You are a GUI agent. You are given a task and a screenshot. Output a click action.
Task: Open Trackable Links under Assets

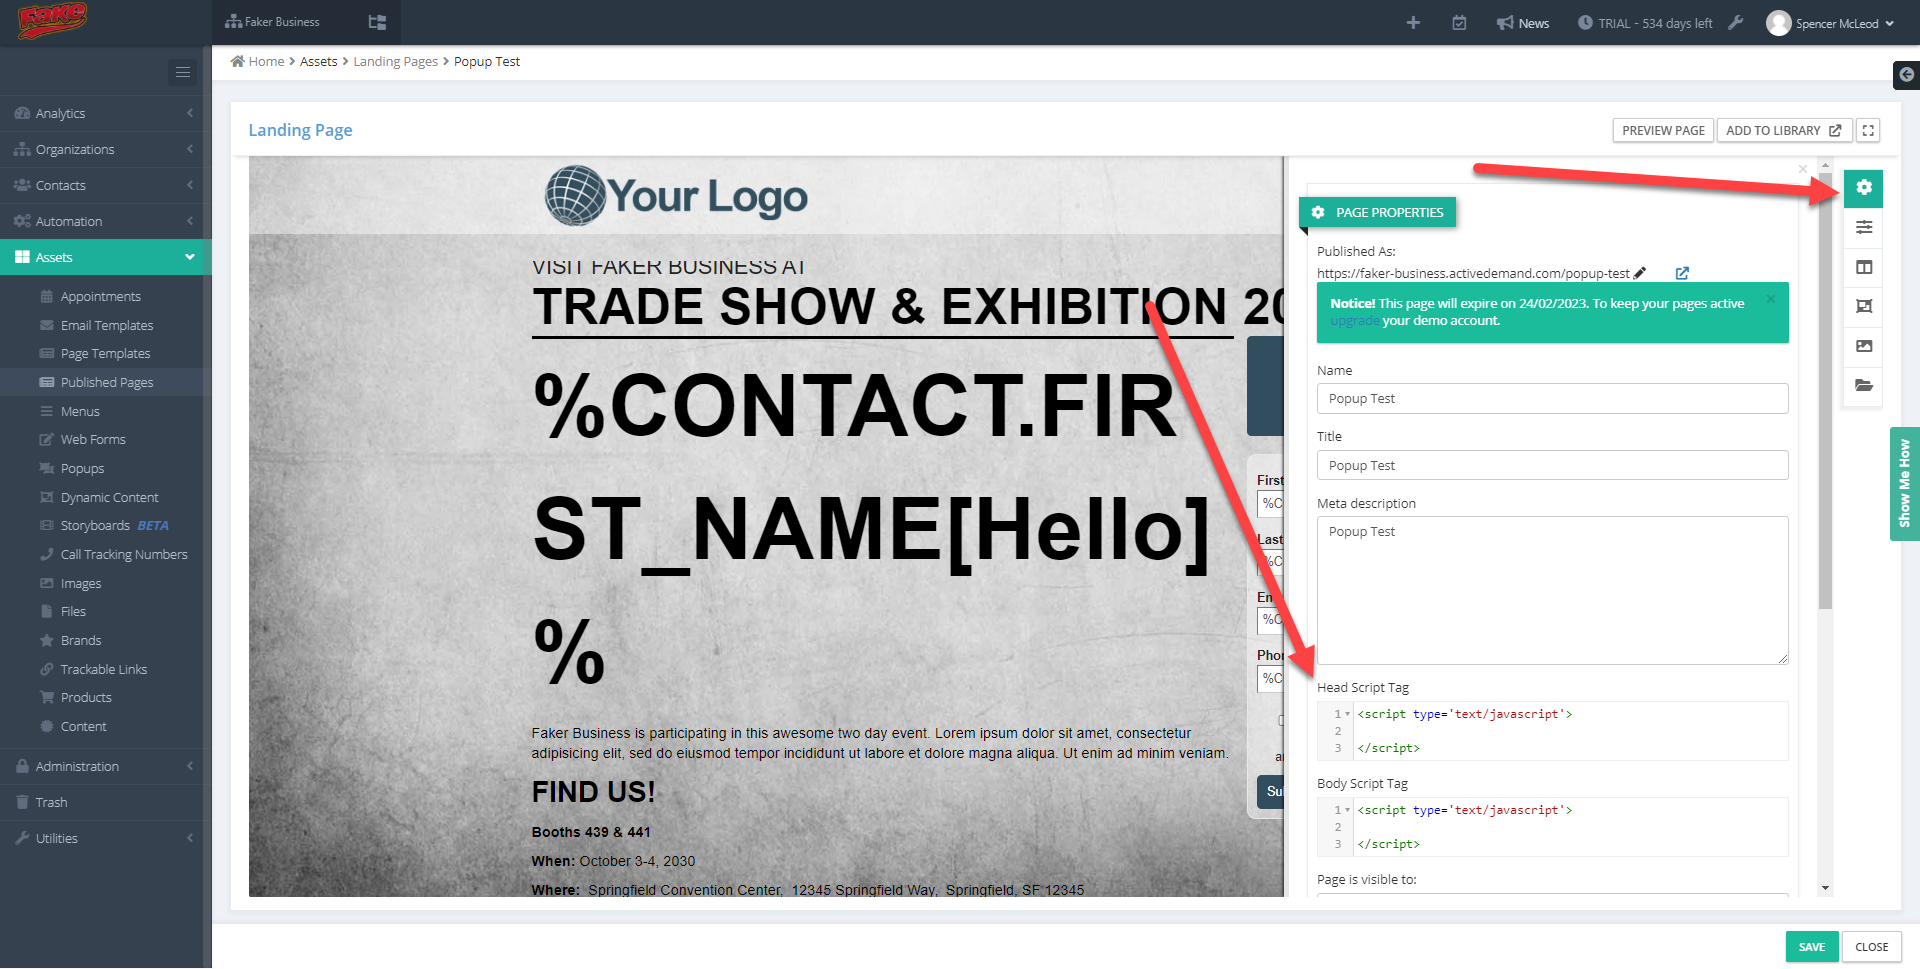(x=103, y=670)
